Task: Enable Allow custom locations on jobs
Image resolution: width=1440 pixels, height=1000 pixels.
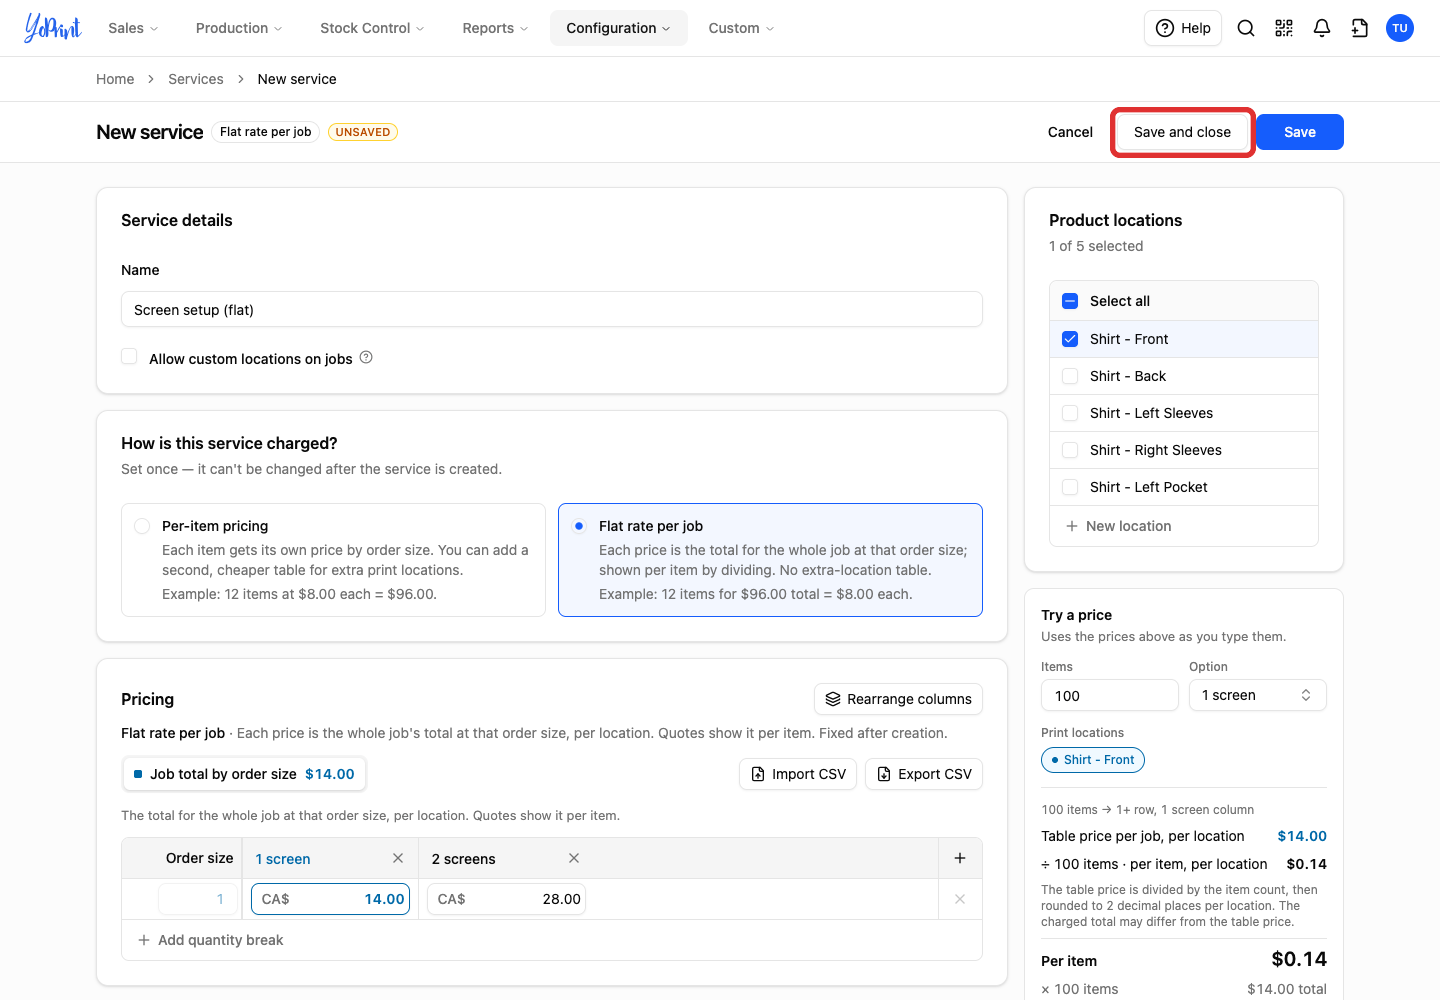Action: [129, 357]
